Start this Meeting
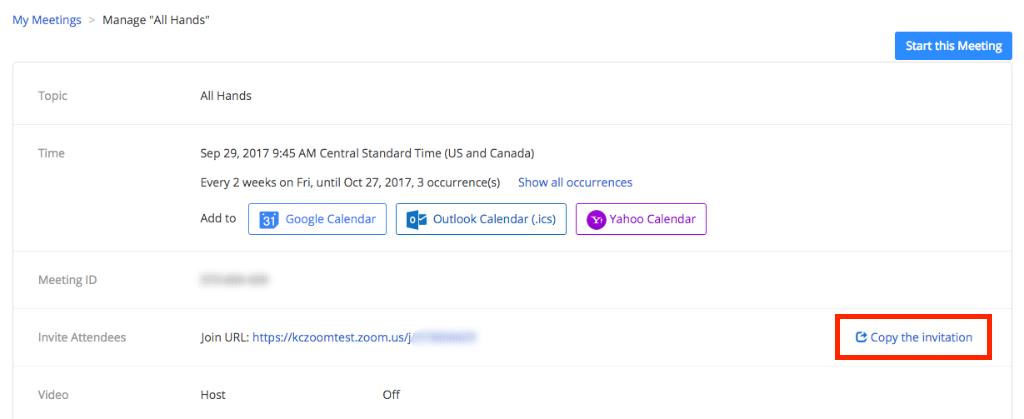1024x419 pixels. coord(953,46)
